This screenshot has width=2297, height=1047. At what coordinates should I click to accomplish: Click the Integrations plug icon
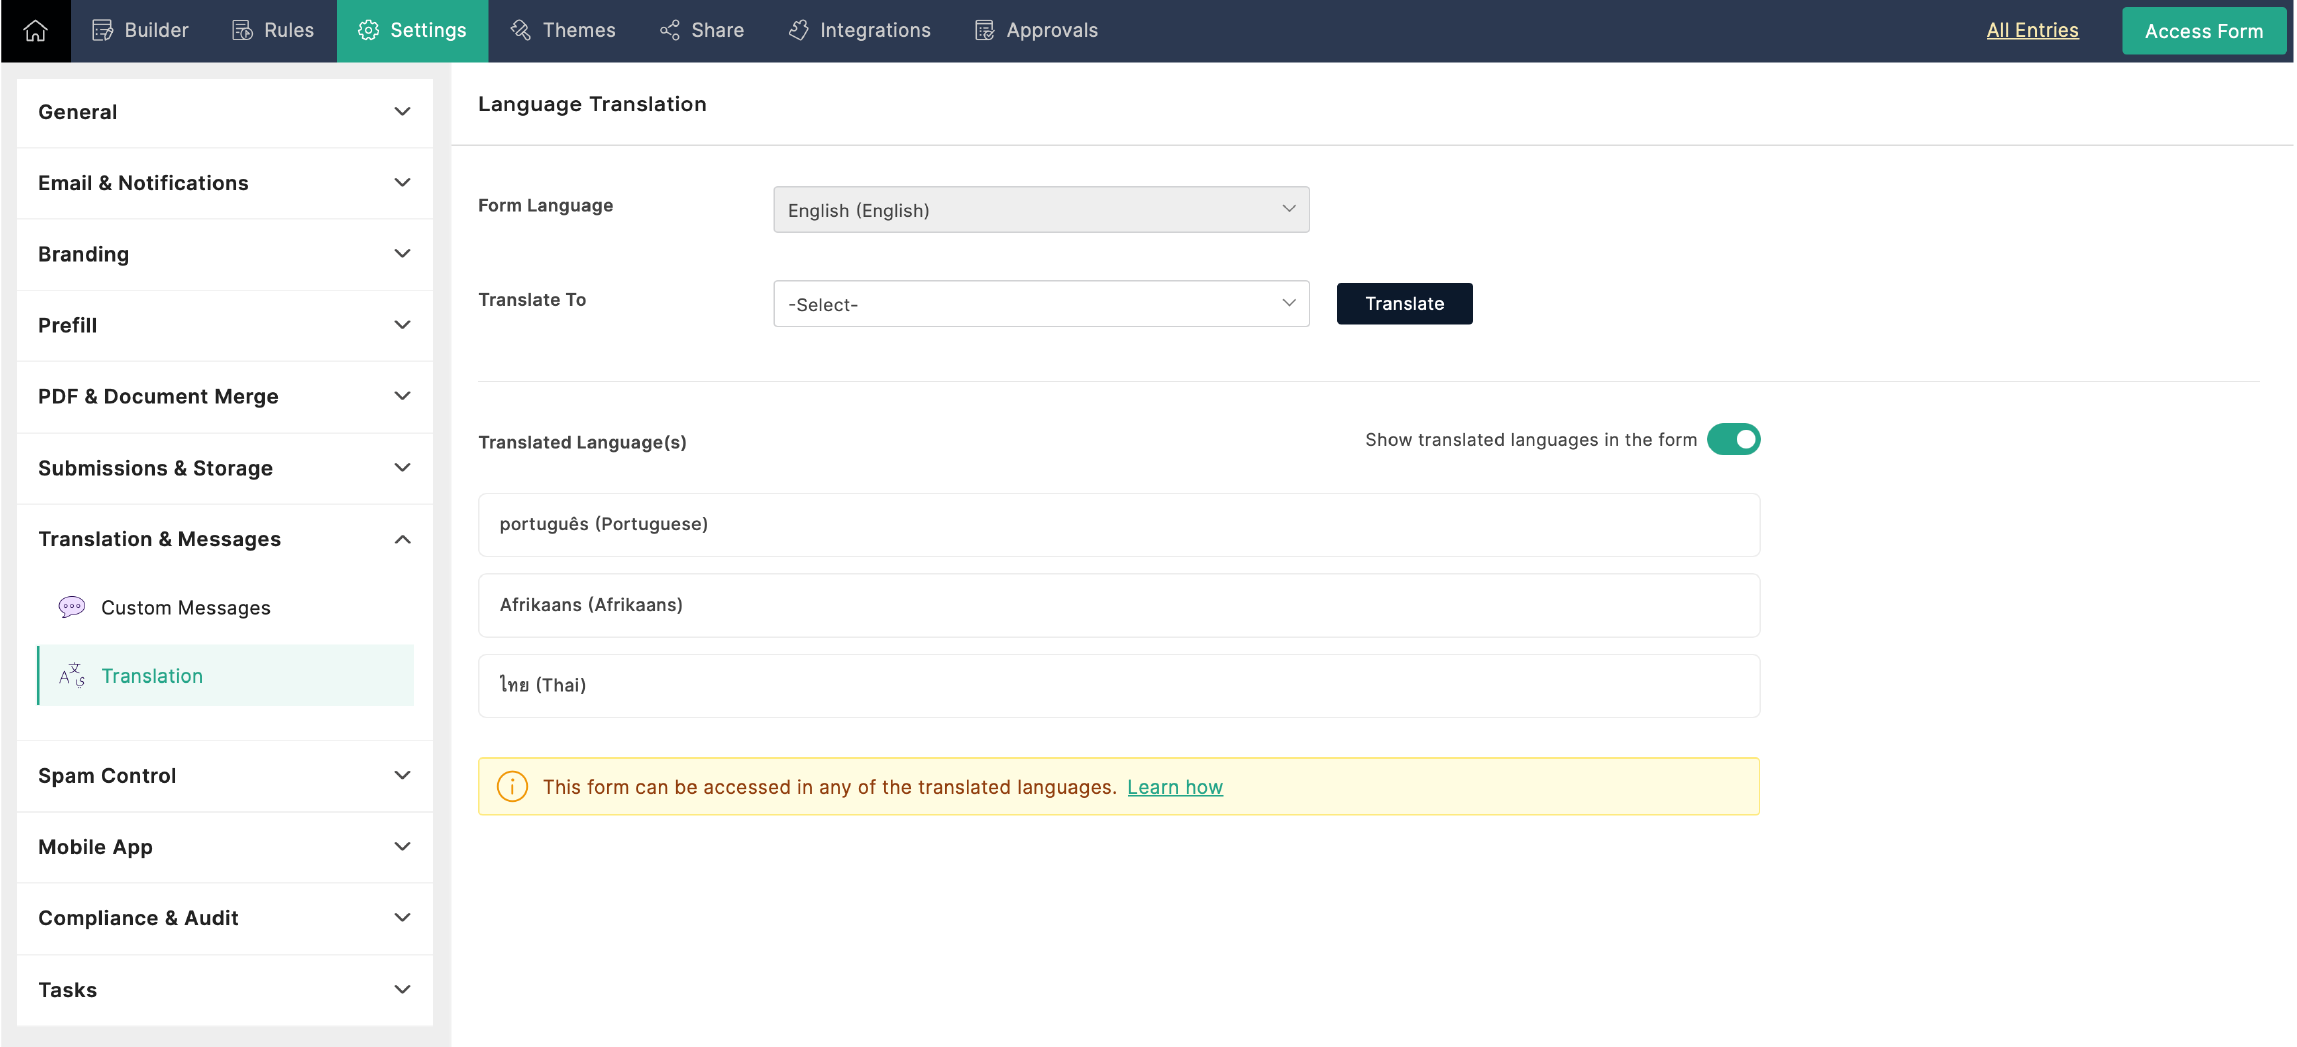pos(798,31)
